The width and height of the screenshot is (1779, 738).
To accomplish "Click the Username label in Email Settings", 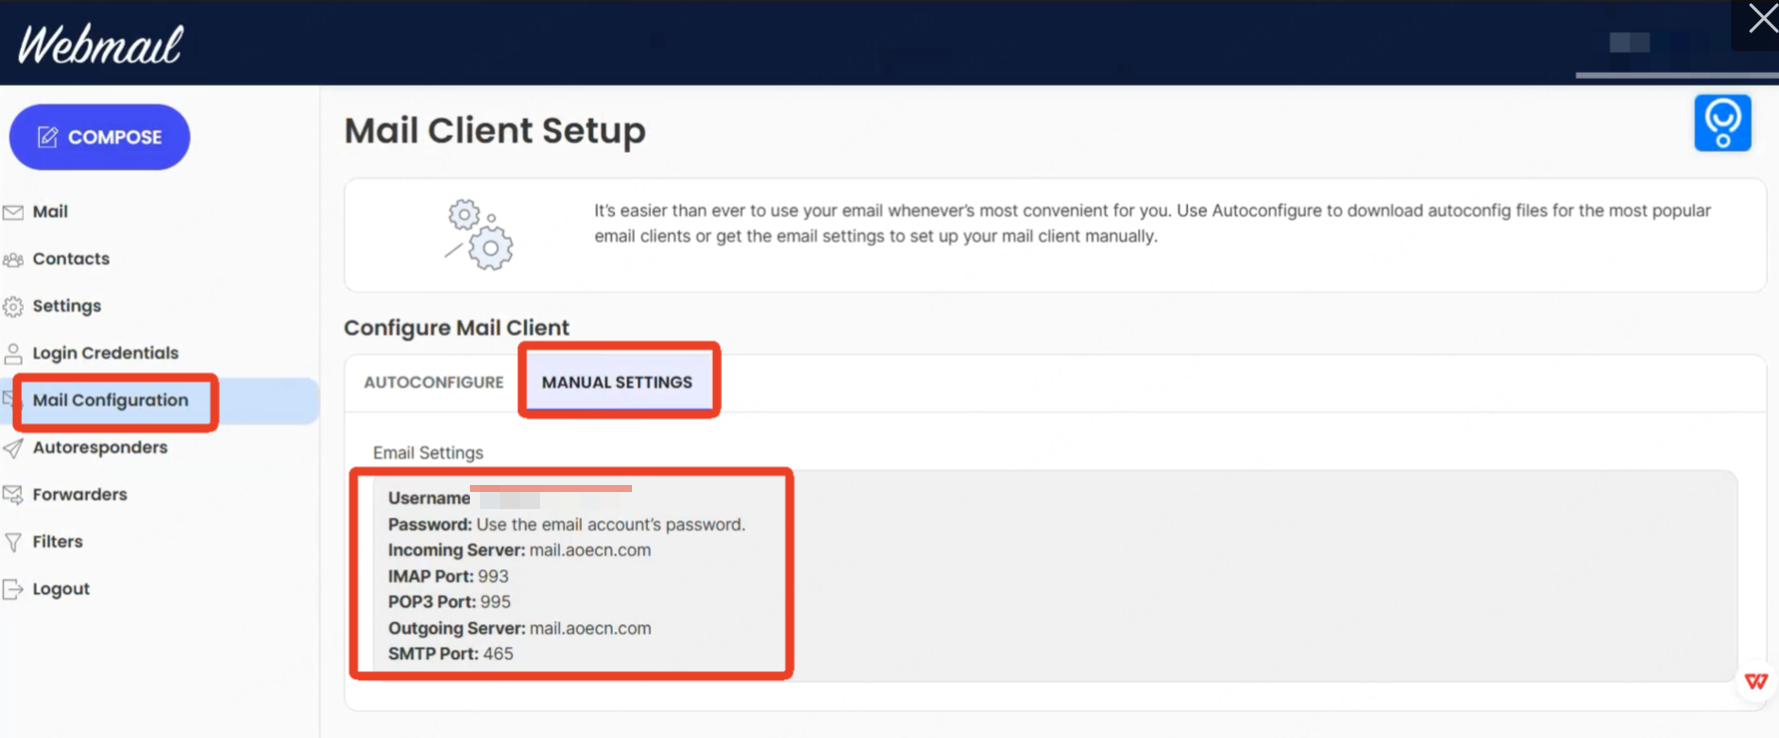I will [x=429, y=498].
